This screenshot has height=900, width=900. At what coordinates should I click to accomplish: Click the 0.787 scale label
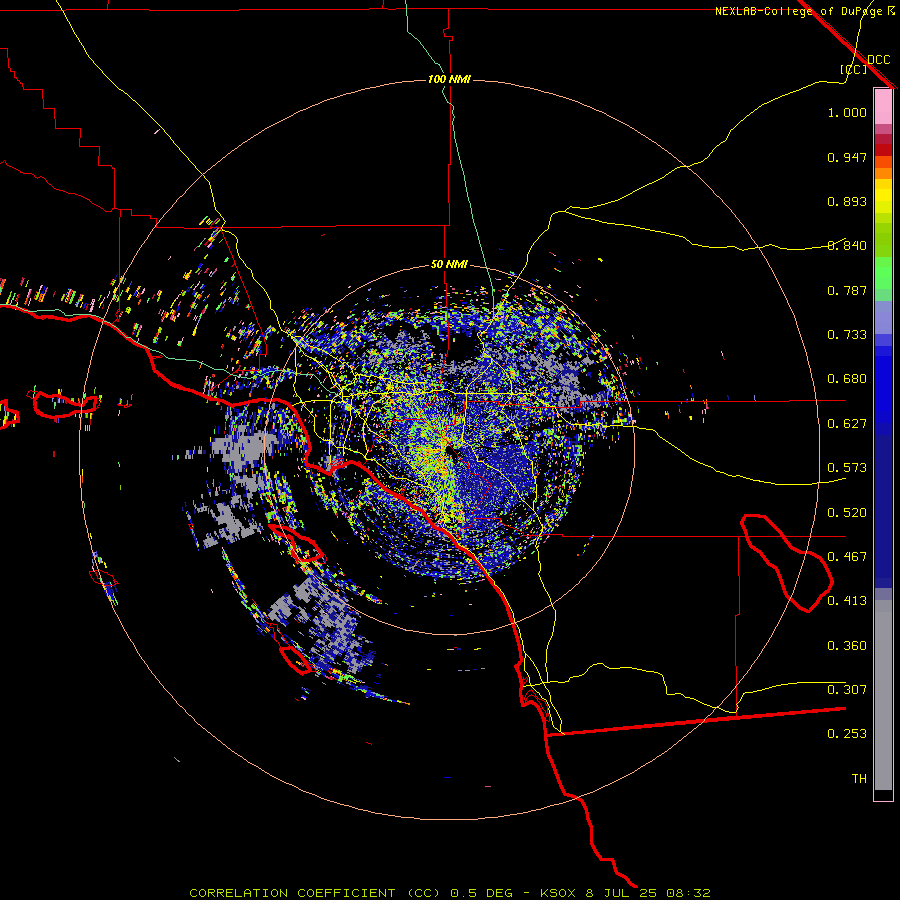[x=847, y=290]
